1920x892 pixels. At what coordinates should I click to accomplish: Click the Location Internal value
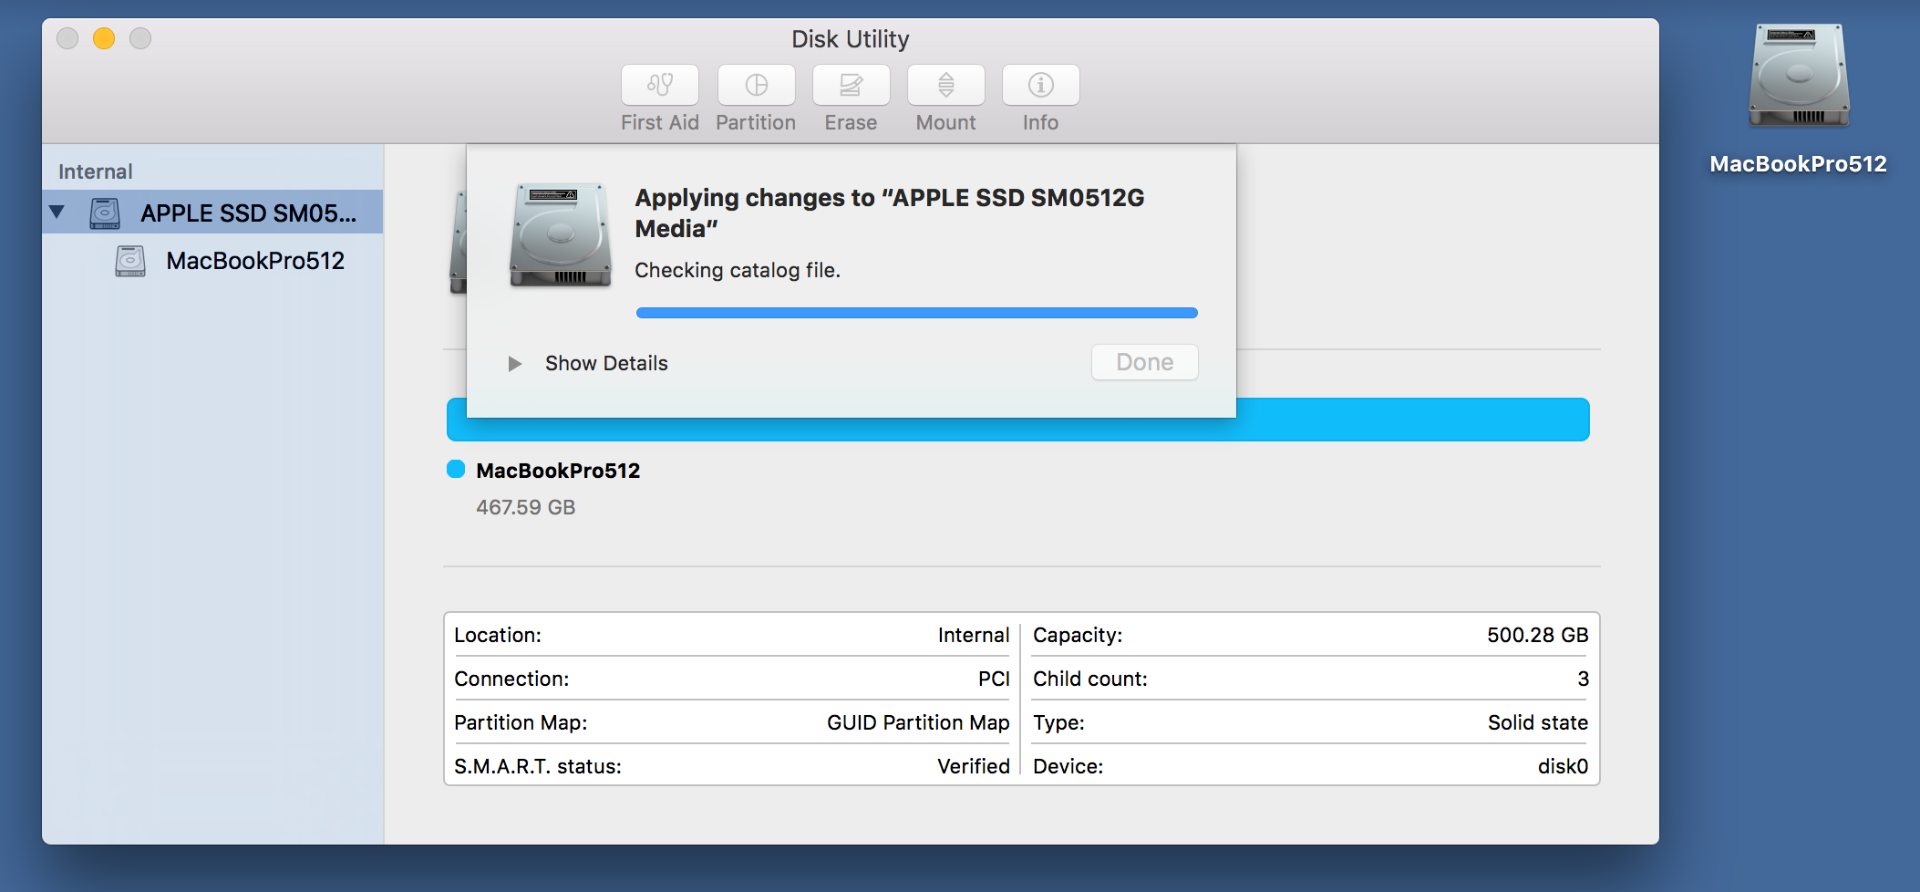click(x=973, y=635)
